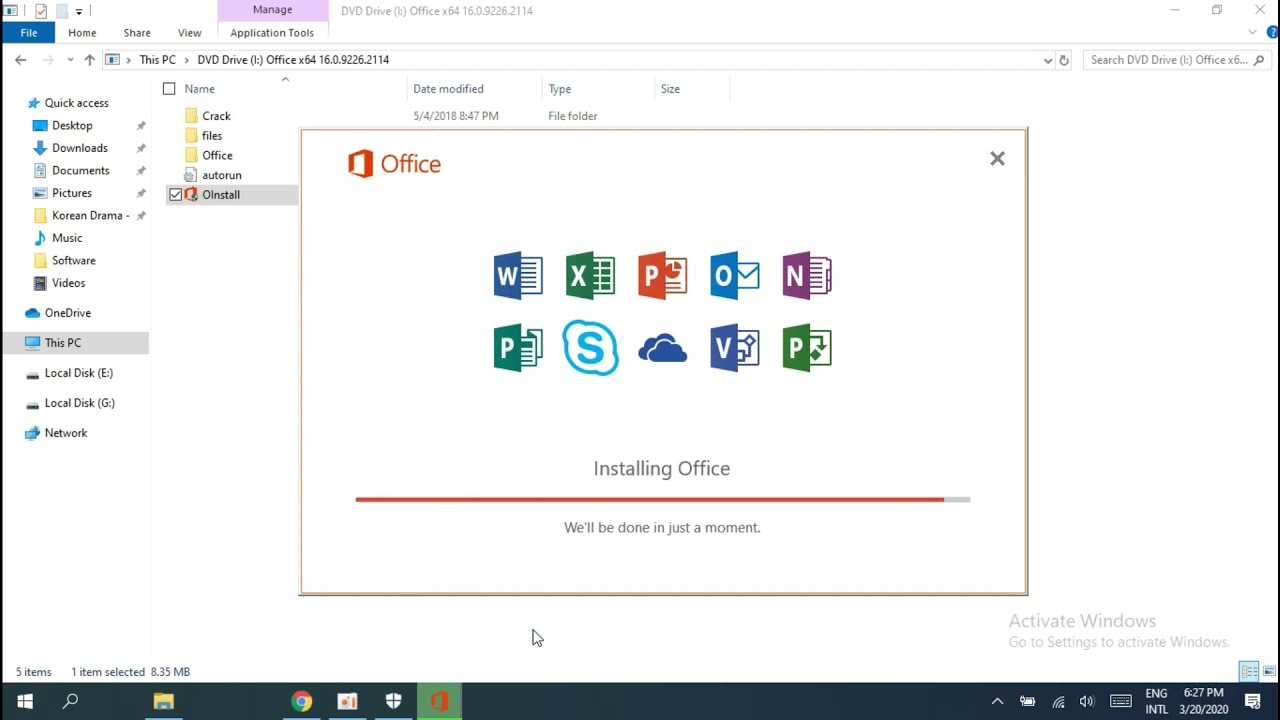1280x720 pixels.
Task: Open Pictures in navigation pane
Action: pyautogui.click(x=71, y=193)
